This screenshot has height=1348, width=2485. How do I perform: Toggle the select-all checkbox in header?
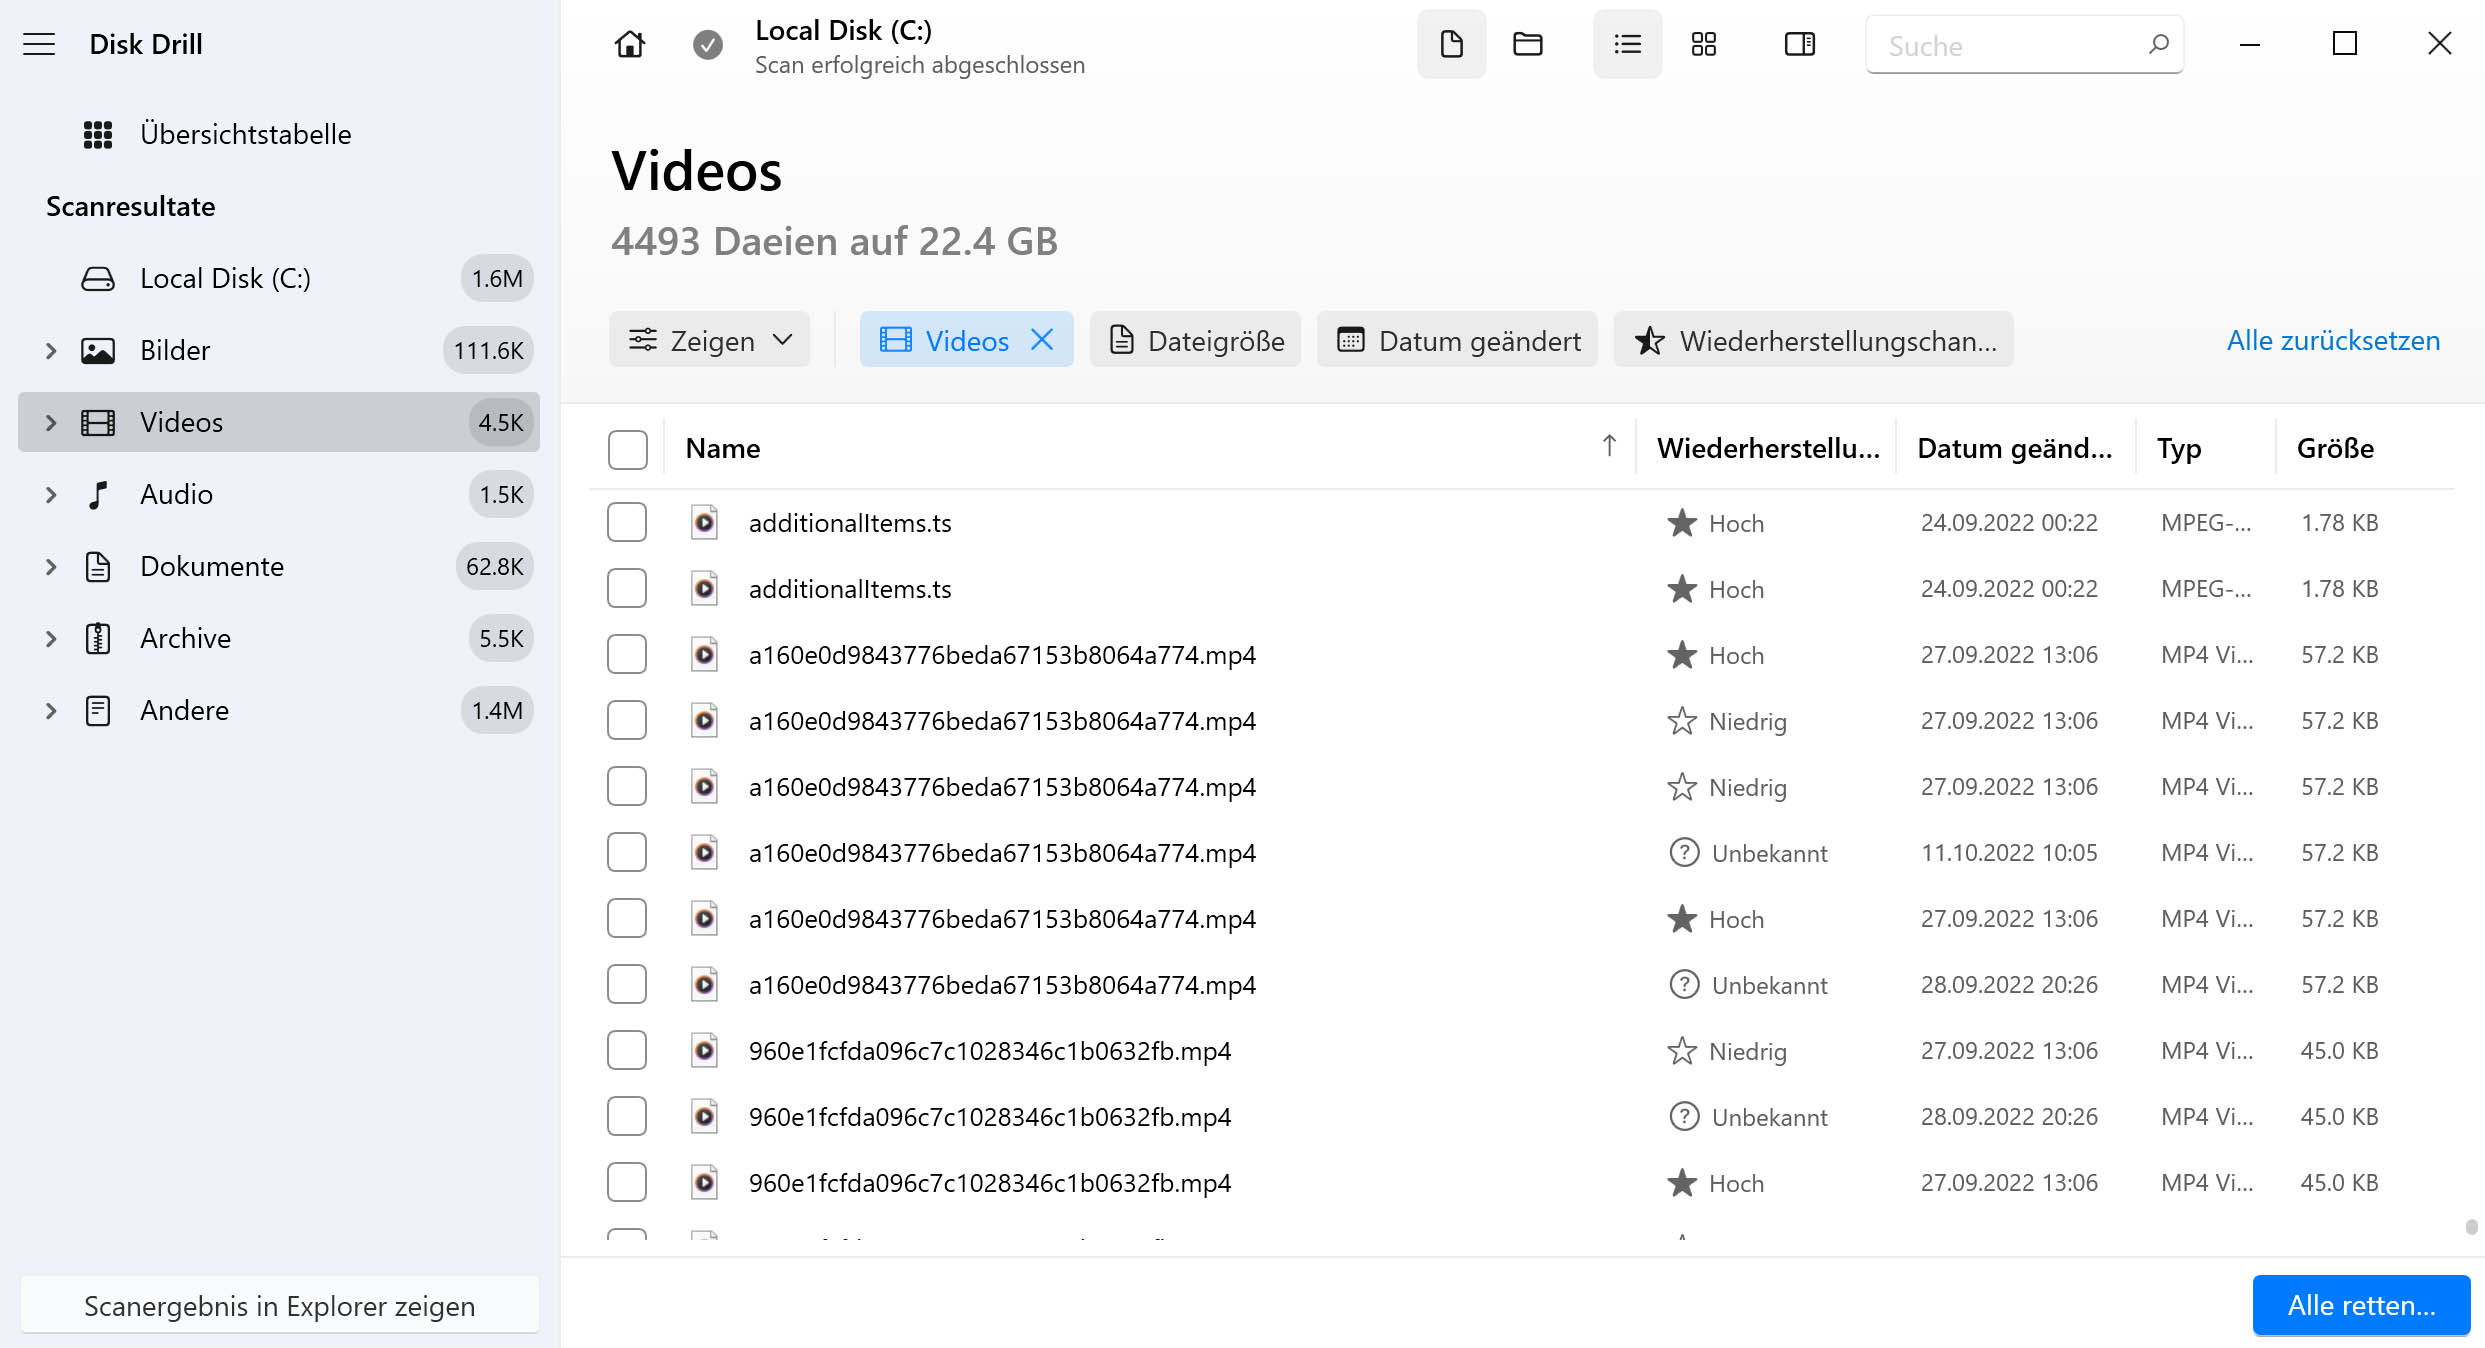[x=627, y=449]
